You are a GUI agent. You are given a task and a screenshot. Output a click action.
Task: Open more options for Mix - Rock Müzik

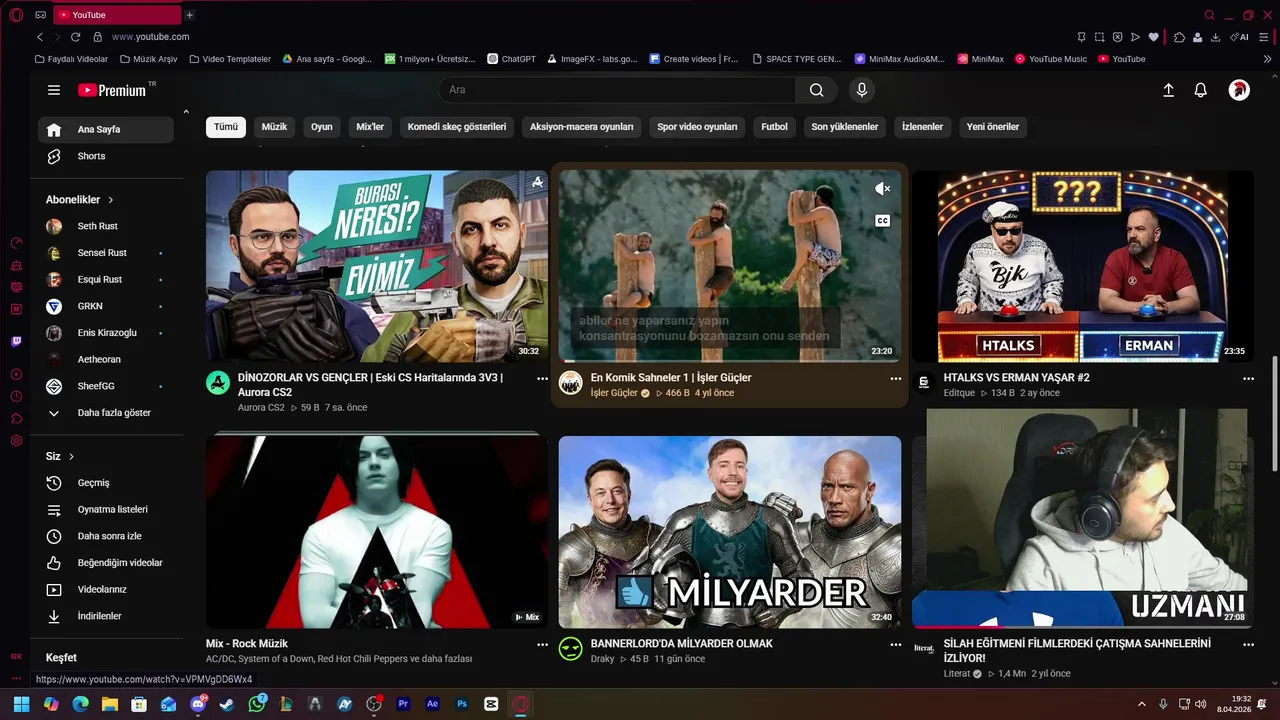(543, 645)
